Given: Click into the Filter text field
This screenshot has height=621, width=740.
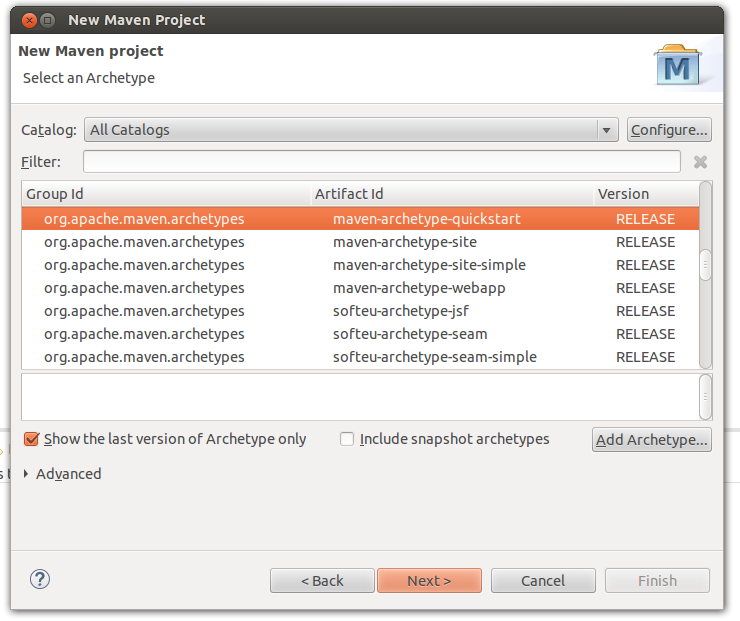Looking at the screenshot, I should [381, 162].
